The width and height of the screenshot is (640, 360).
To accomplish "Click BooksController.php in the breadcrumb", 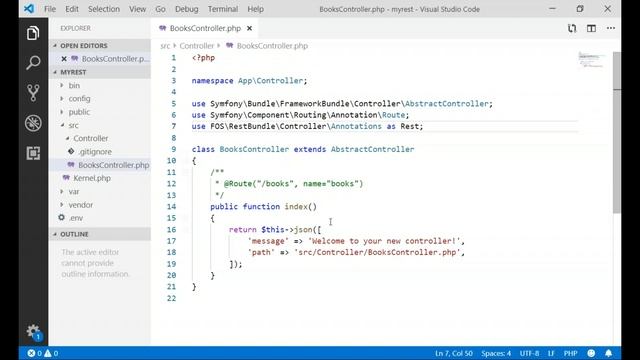I will pyautogui.click(x=272, y=46).
